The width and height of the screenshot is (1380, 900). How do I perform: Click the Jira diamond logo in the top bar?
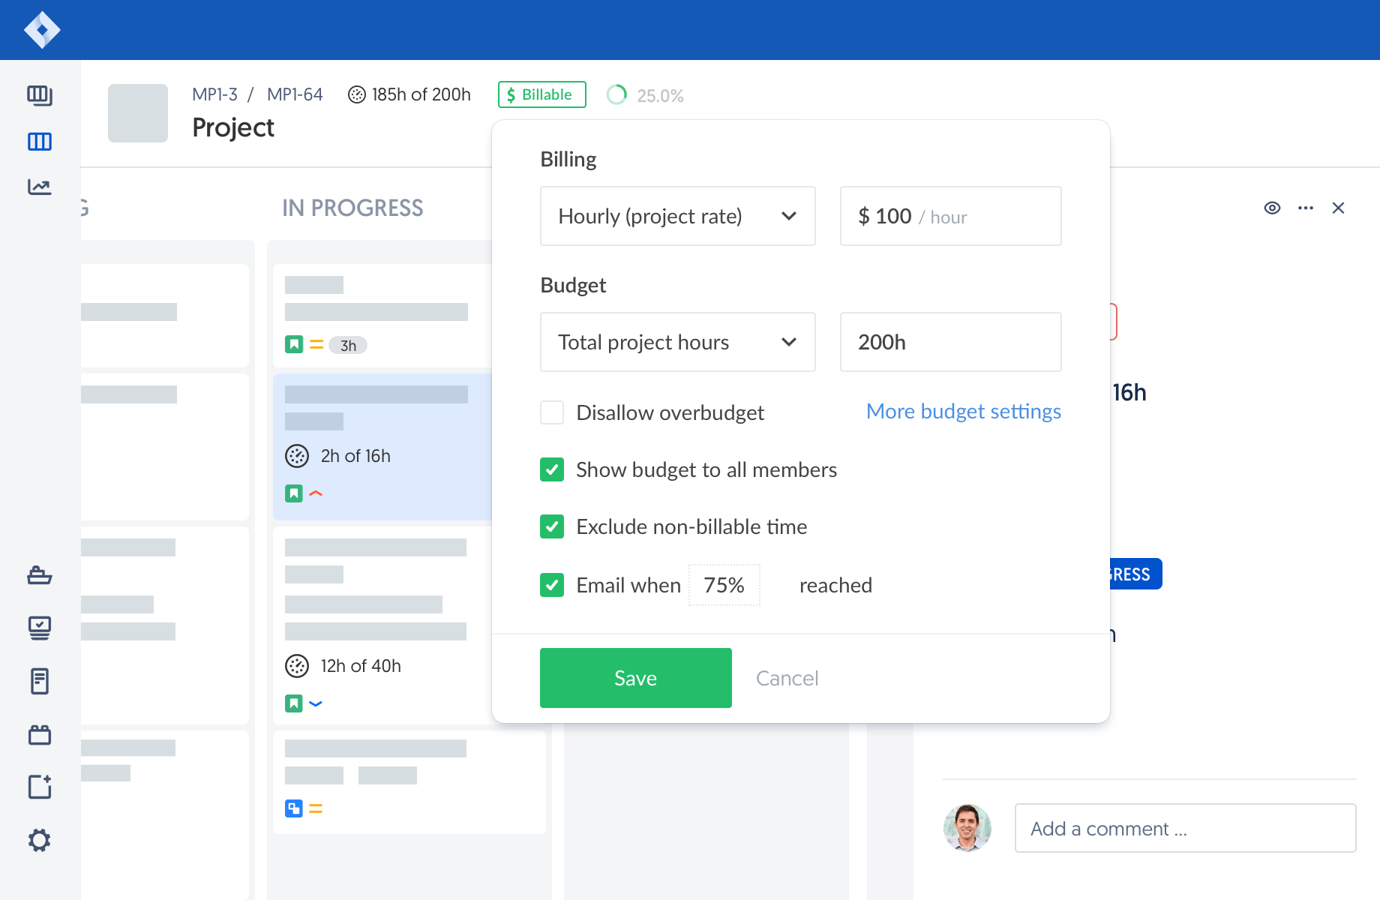[x=42, y=30]
